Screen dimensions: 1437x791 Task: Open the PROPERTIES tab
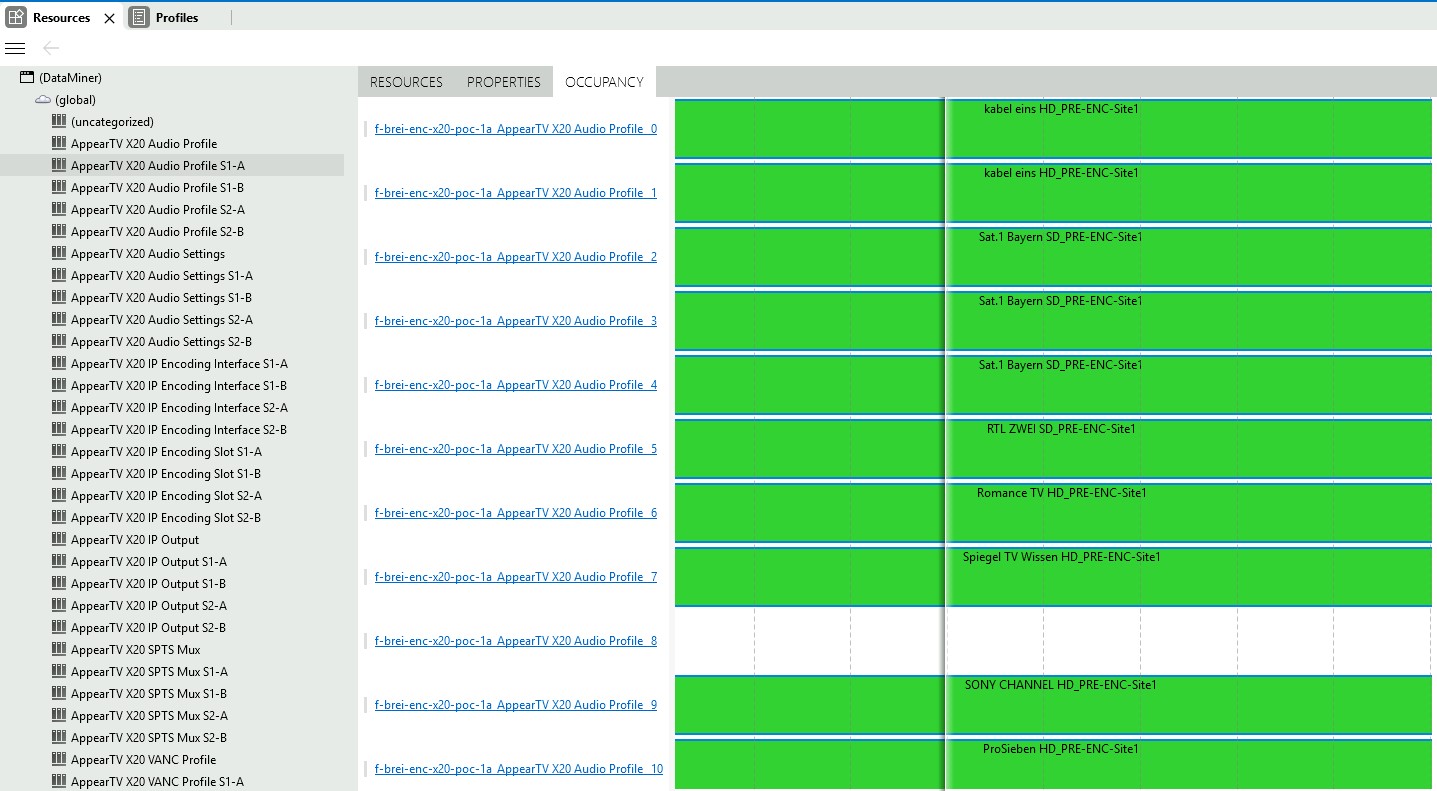[x=503, y=82]
